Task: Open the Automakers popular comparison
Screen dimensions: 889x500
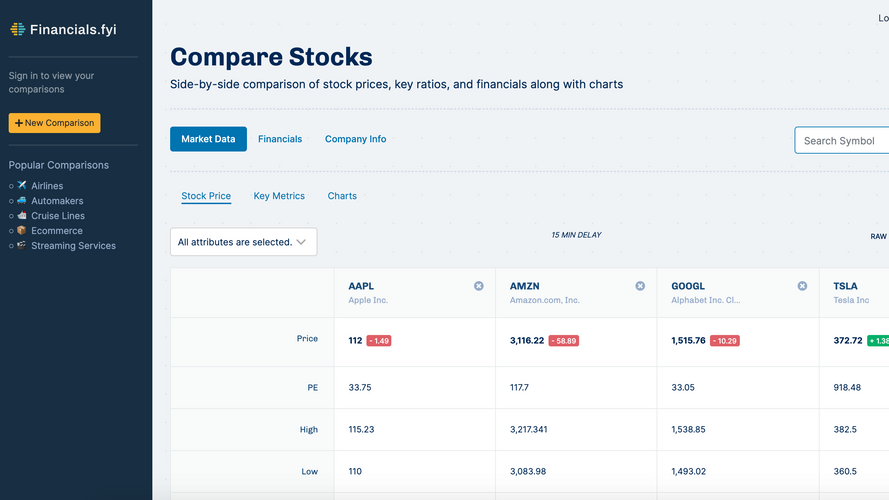Action: (57, 201)
